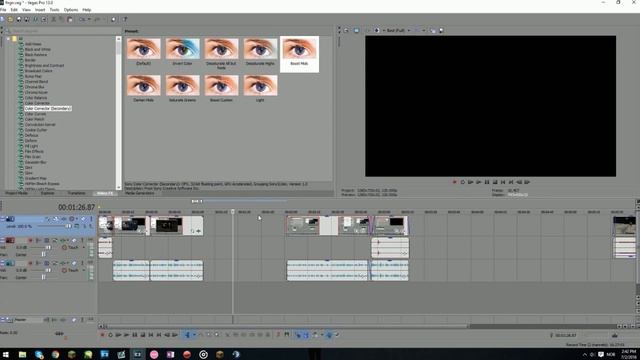Mute the first audio track
640x360 pixels.
tap(74, 240)
